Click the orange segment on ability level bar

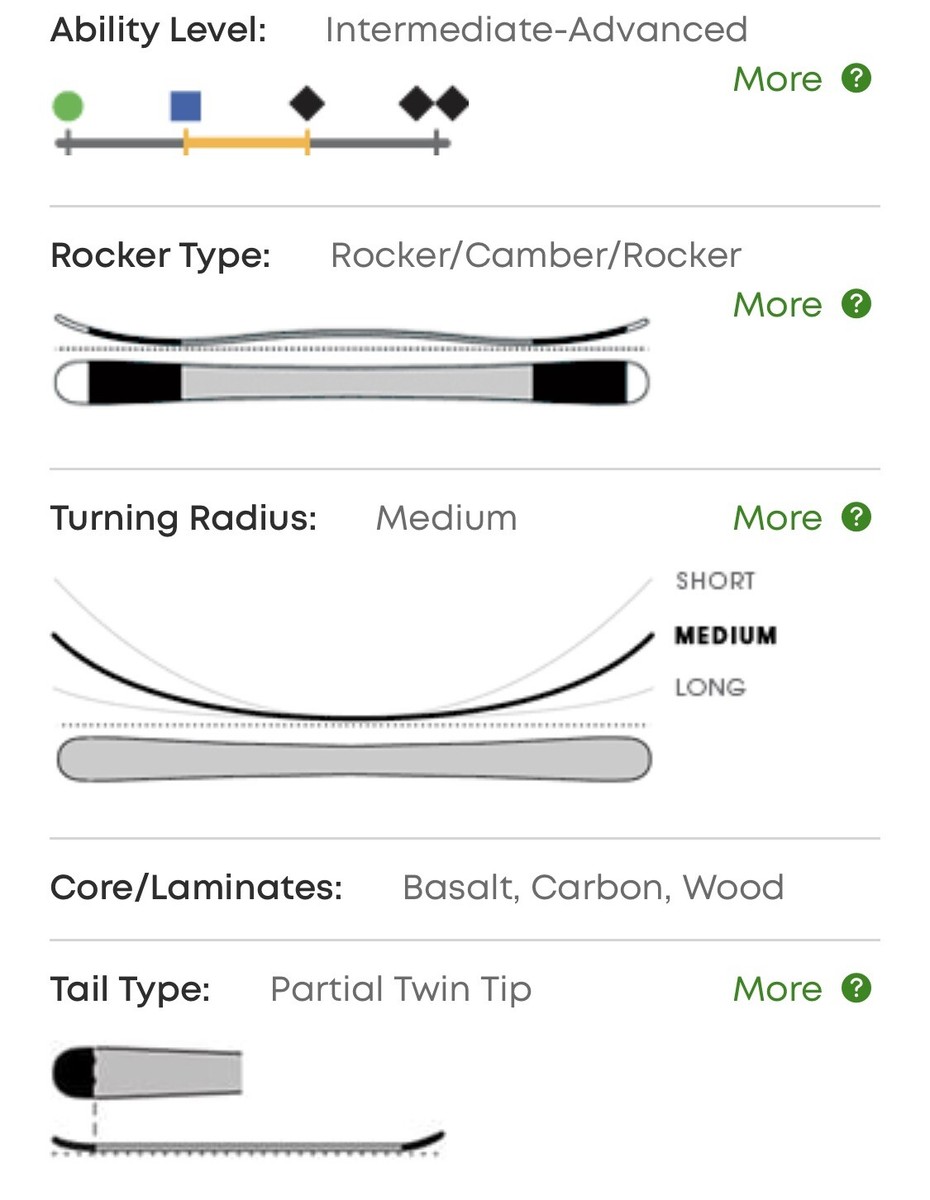246,144
